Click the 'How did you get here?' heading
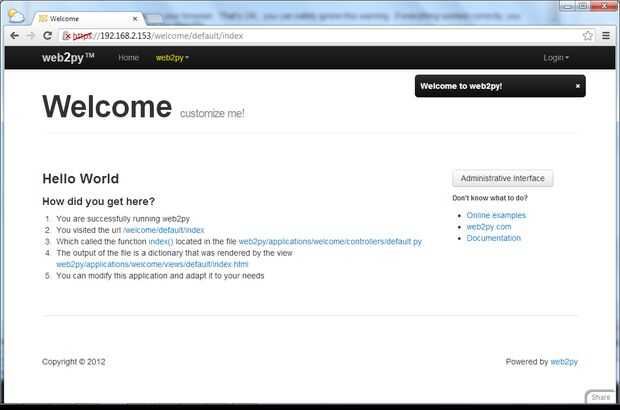 [98, 201]
